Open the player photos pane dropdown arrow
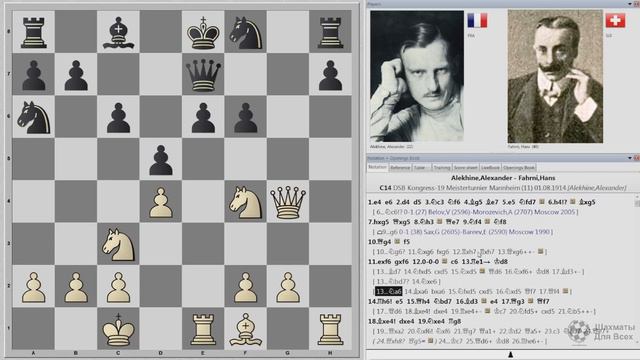Screen dimensions: 640x360 (x=629, y=4)
